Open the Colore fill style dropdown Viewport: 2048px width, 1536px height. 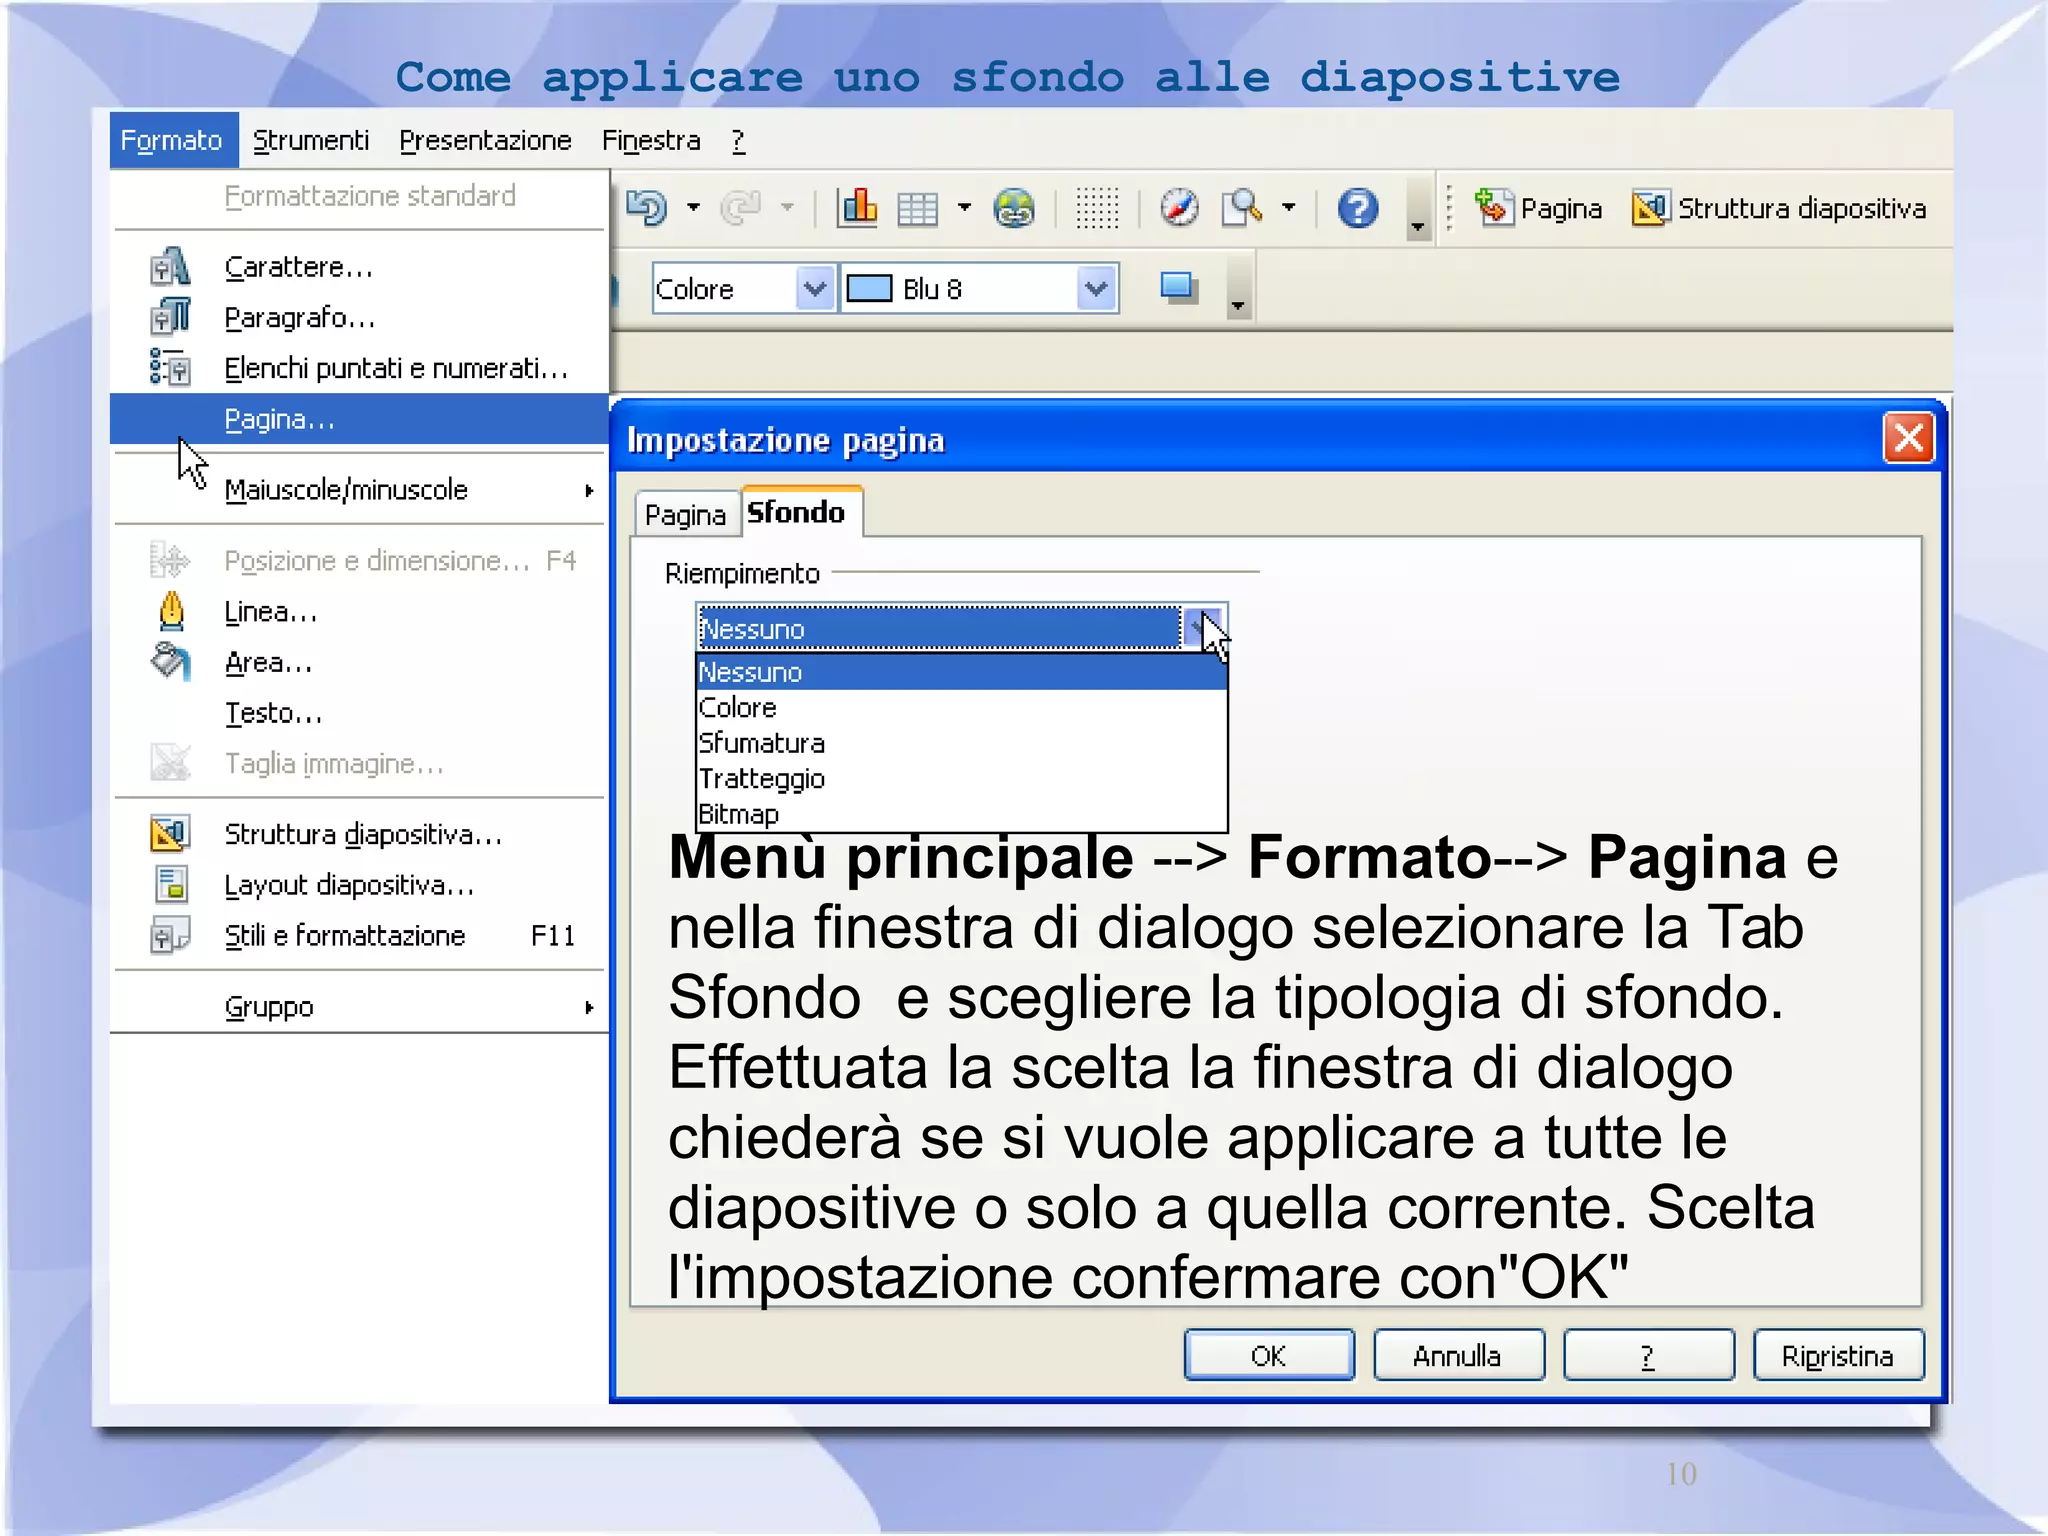pyautogui.click(x=815, y=289)
